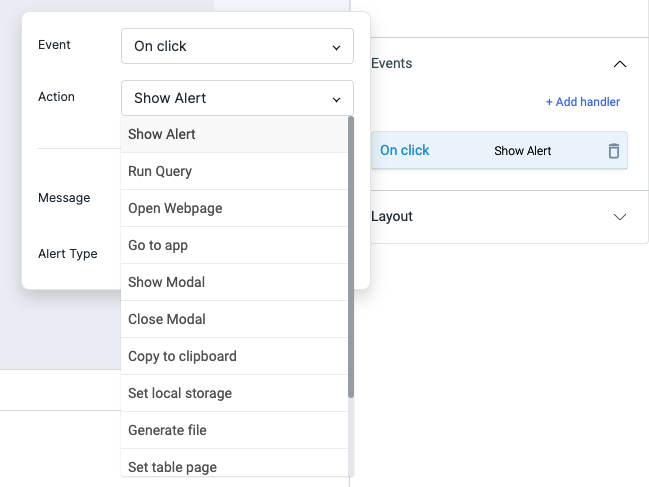The image size is (649, 487).
Task: Collapse the Events section chevron
Action: pyautogui.click(x=619, y=64)
